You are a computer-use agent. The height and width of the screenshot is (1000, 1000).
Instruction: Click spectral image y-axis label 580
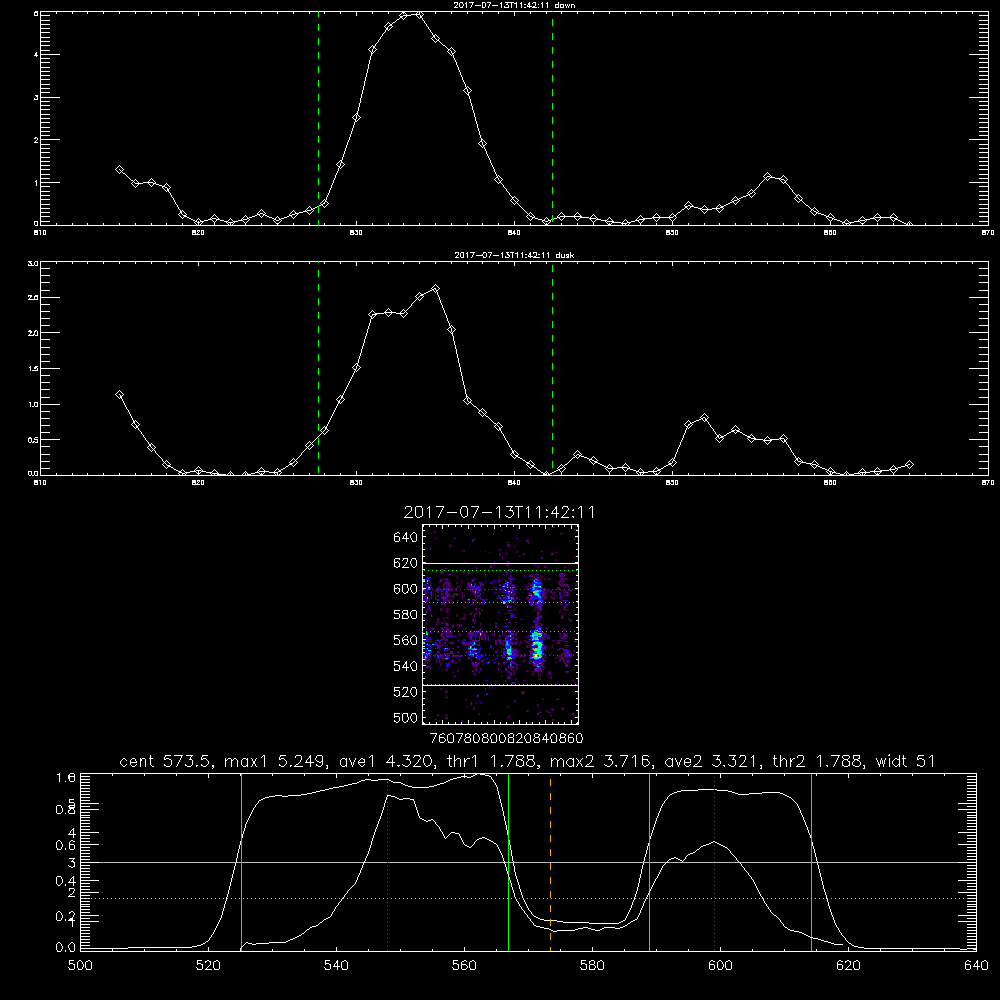406,615
